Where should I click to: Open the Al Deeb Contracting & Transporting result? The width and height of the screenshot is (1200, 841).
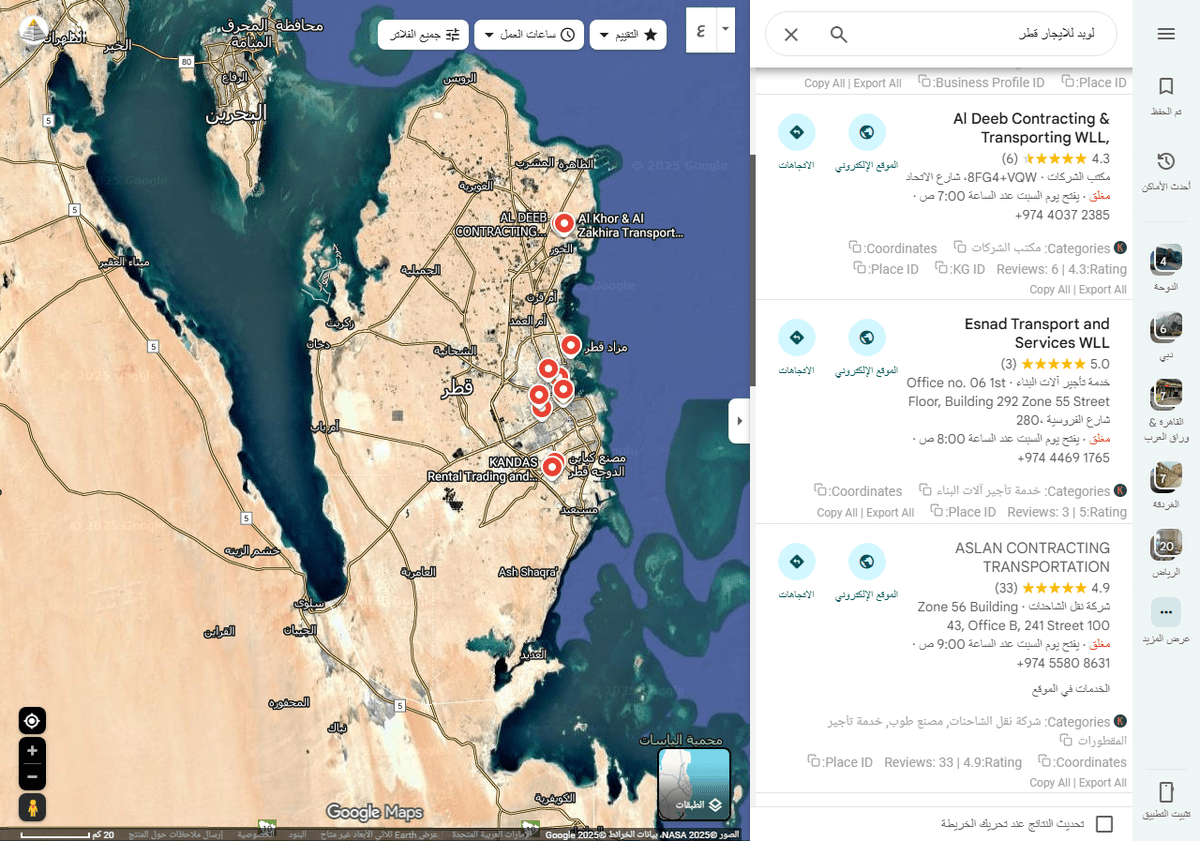tap(1031, 128)
